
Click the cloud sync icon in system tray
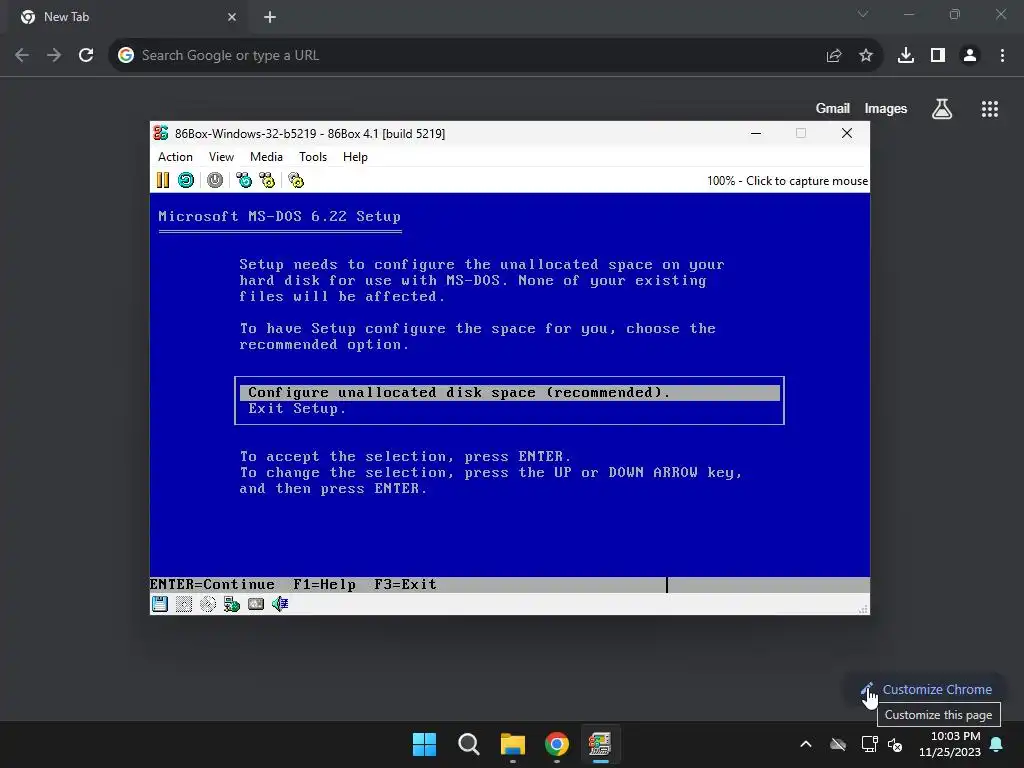click(838, 744)
